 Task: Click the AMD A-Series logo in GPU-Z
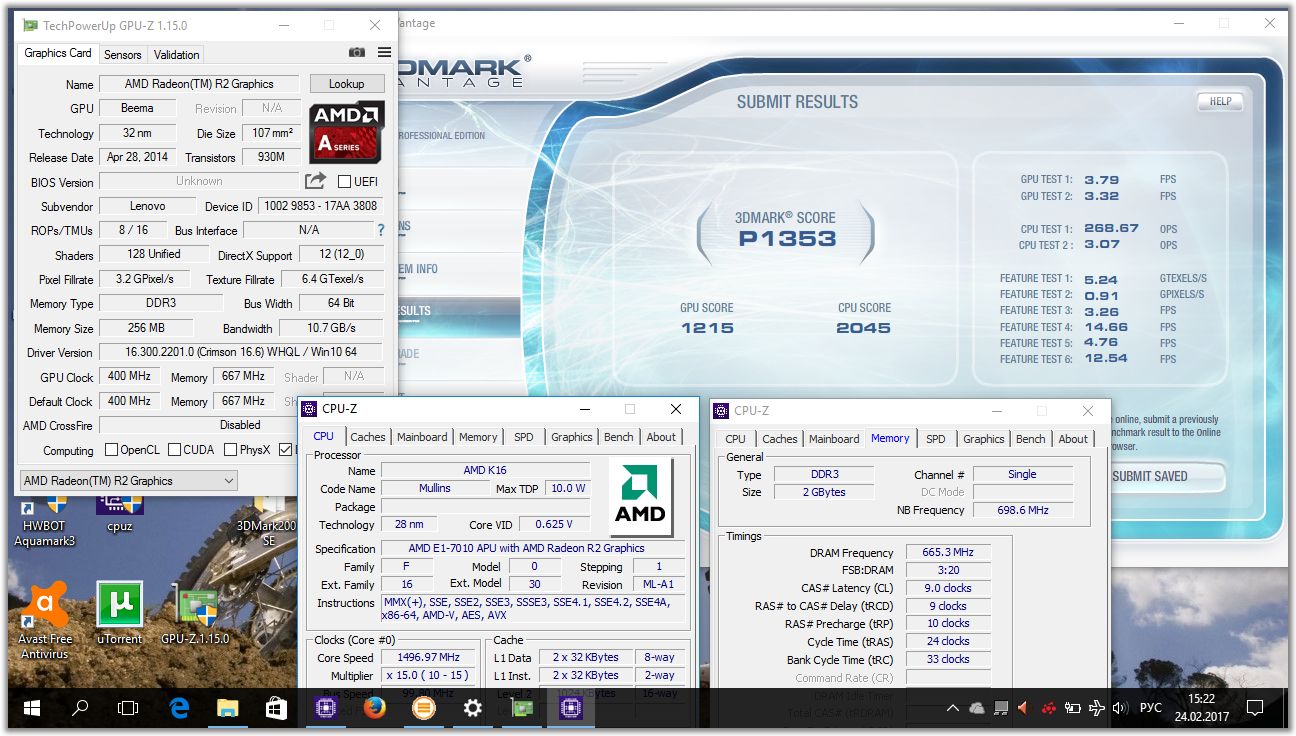[346, 133]
